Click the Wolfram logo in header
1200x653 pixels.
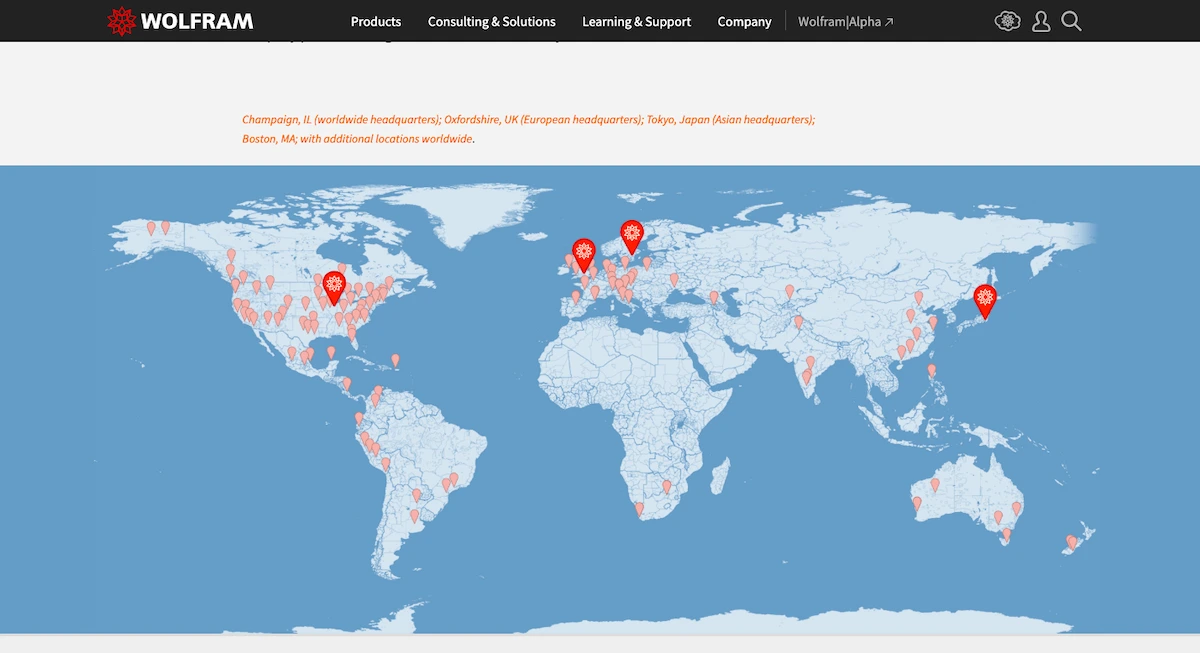click(x=180, y=21)
